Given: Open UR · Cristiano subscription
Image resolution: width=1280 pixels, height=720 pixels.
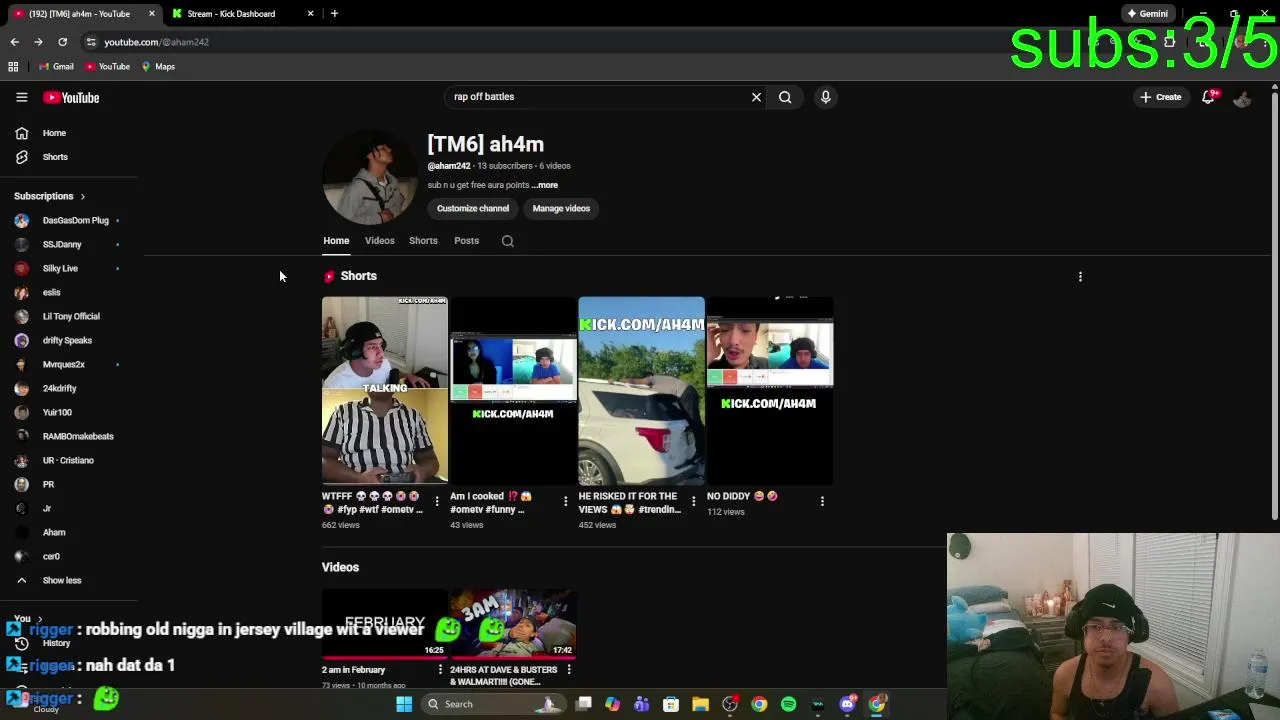Looking at the screenshot, I should pyautogui.click(x=69, y=460).
